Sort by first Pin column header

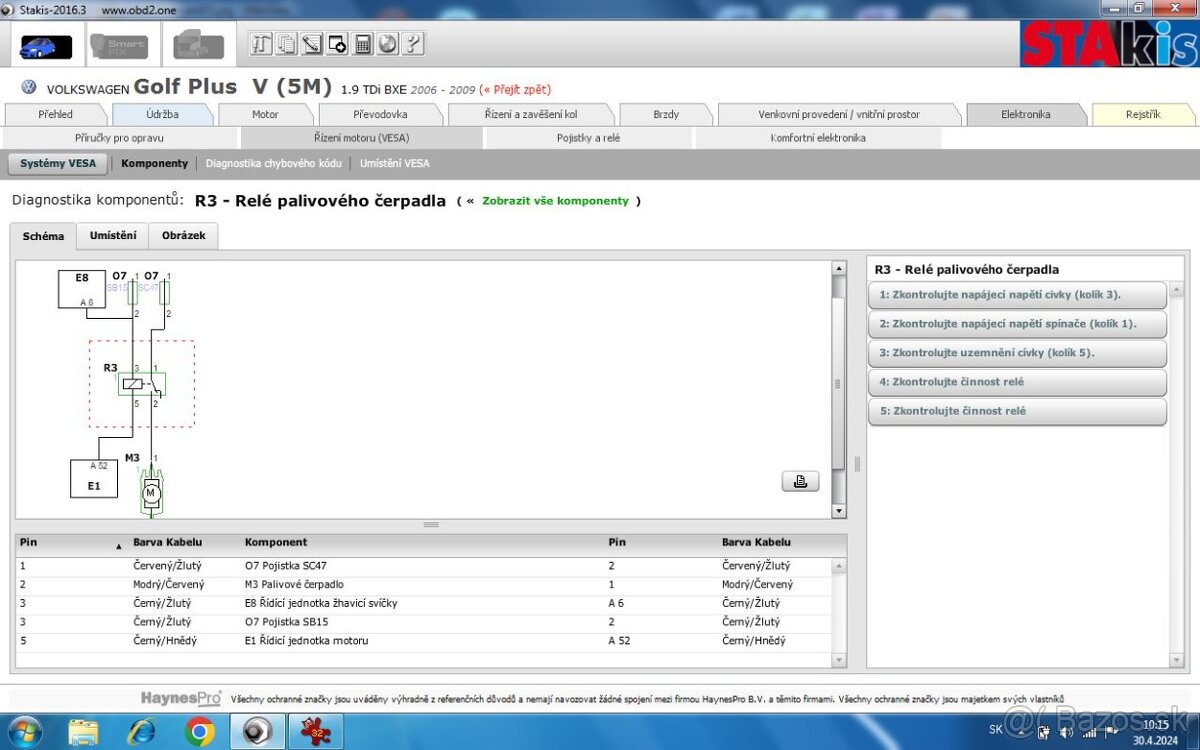pyautogui.click(x=71, y=543)
